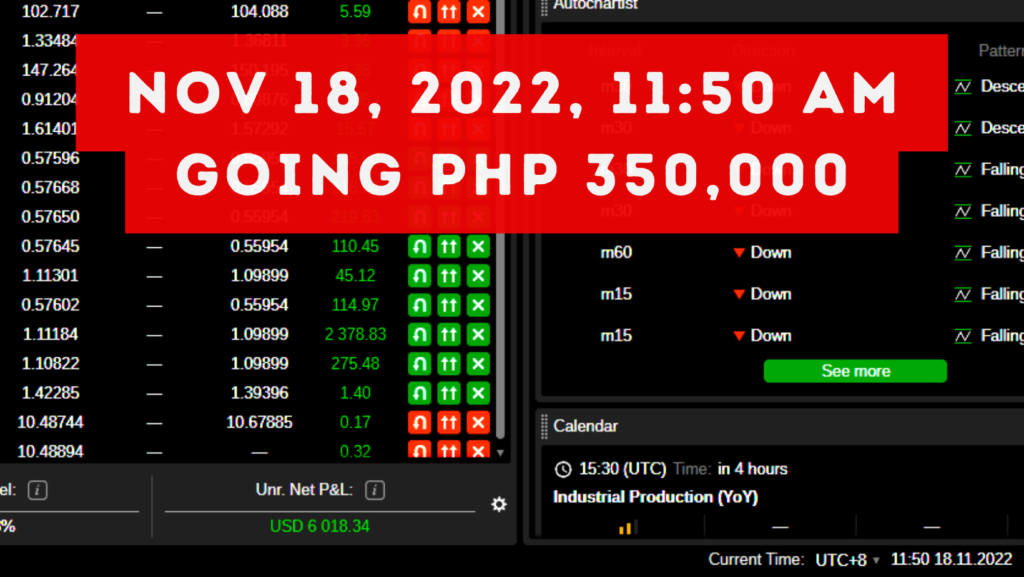Click the Down direction in the m60 row
Viewport: 1024px width, 577px height.
point(762,253)
